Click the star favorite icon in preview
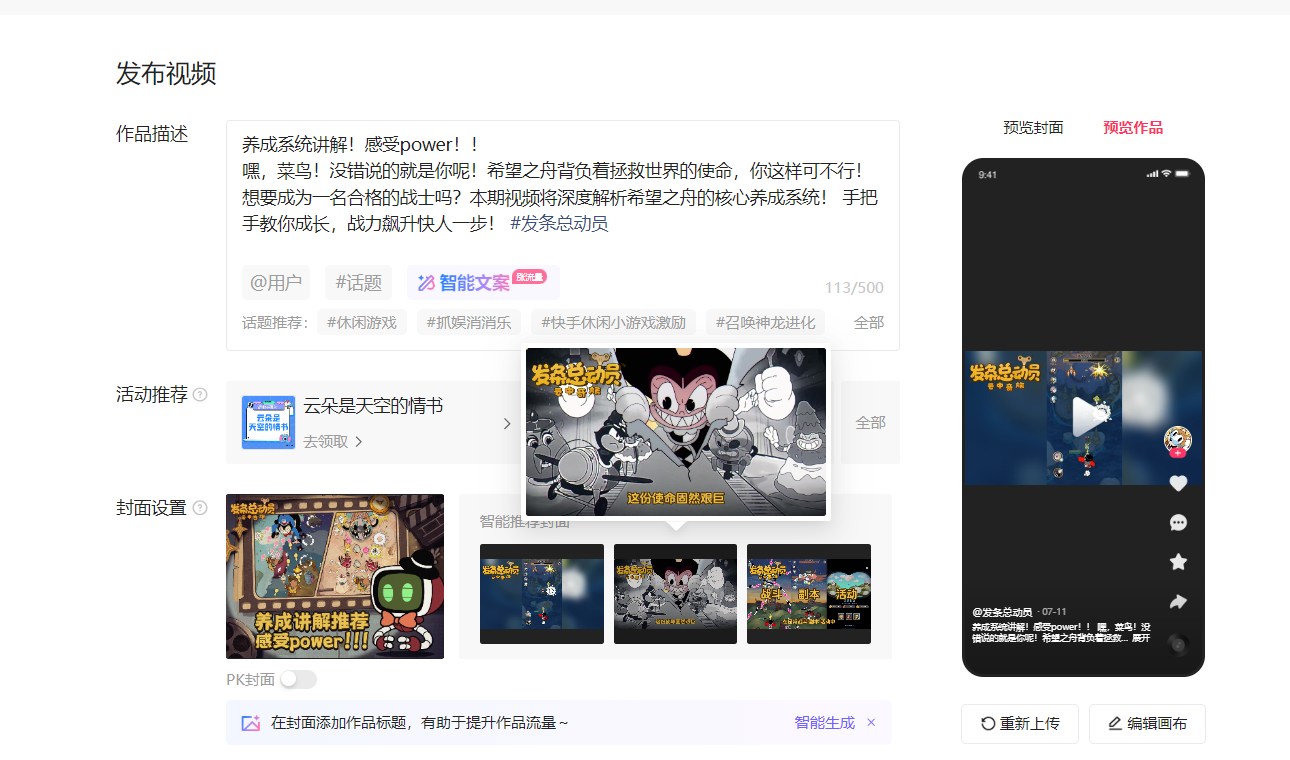Screen dimensions: 1290x760 (1178, 562)
